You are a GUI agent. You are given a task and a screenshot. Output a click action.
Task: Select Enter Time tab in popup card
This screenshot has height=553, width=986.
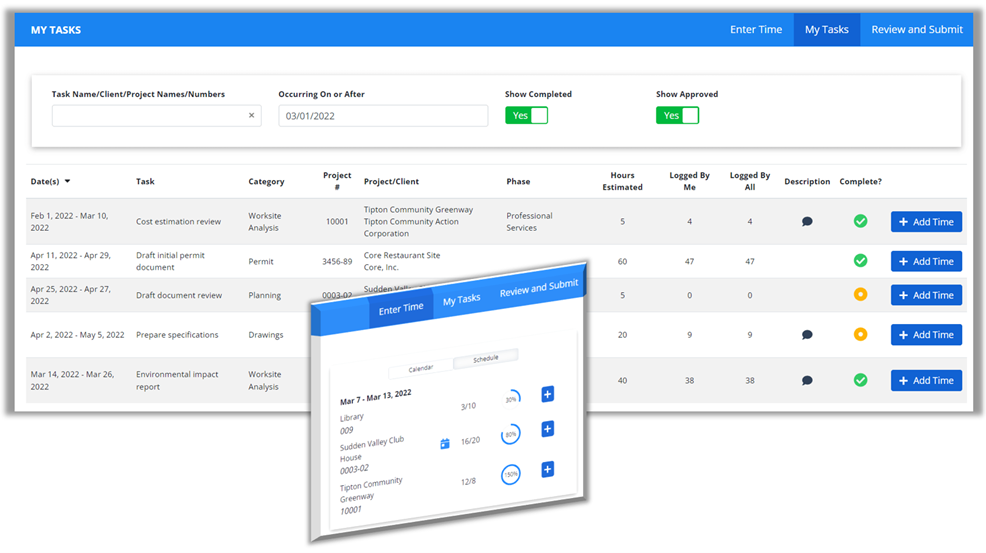[401, 309]
